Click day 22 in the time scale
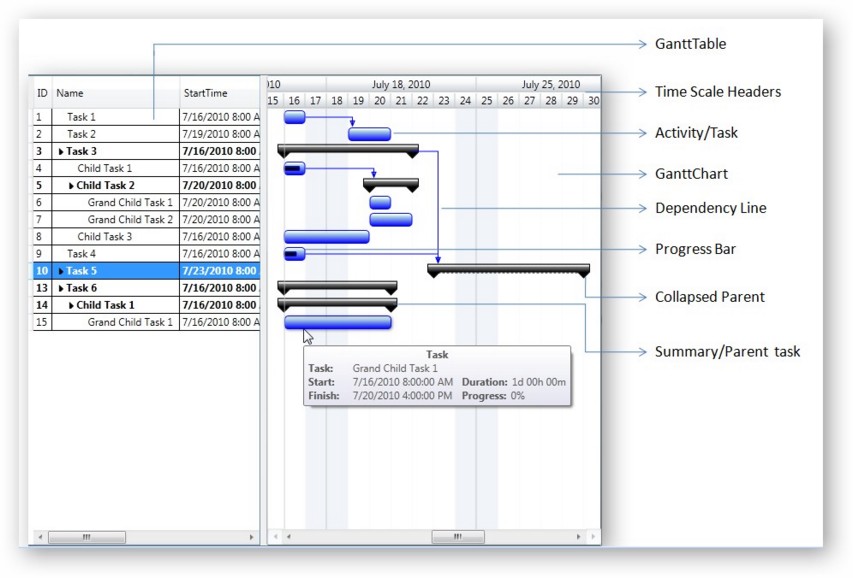The image size is (853, 578). [x=422, y=101]
